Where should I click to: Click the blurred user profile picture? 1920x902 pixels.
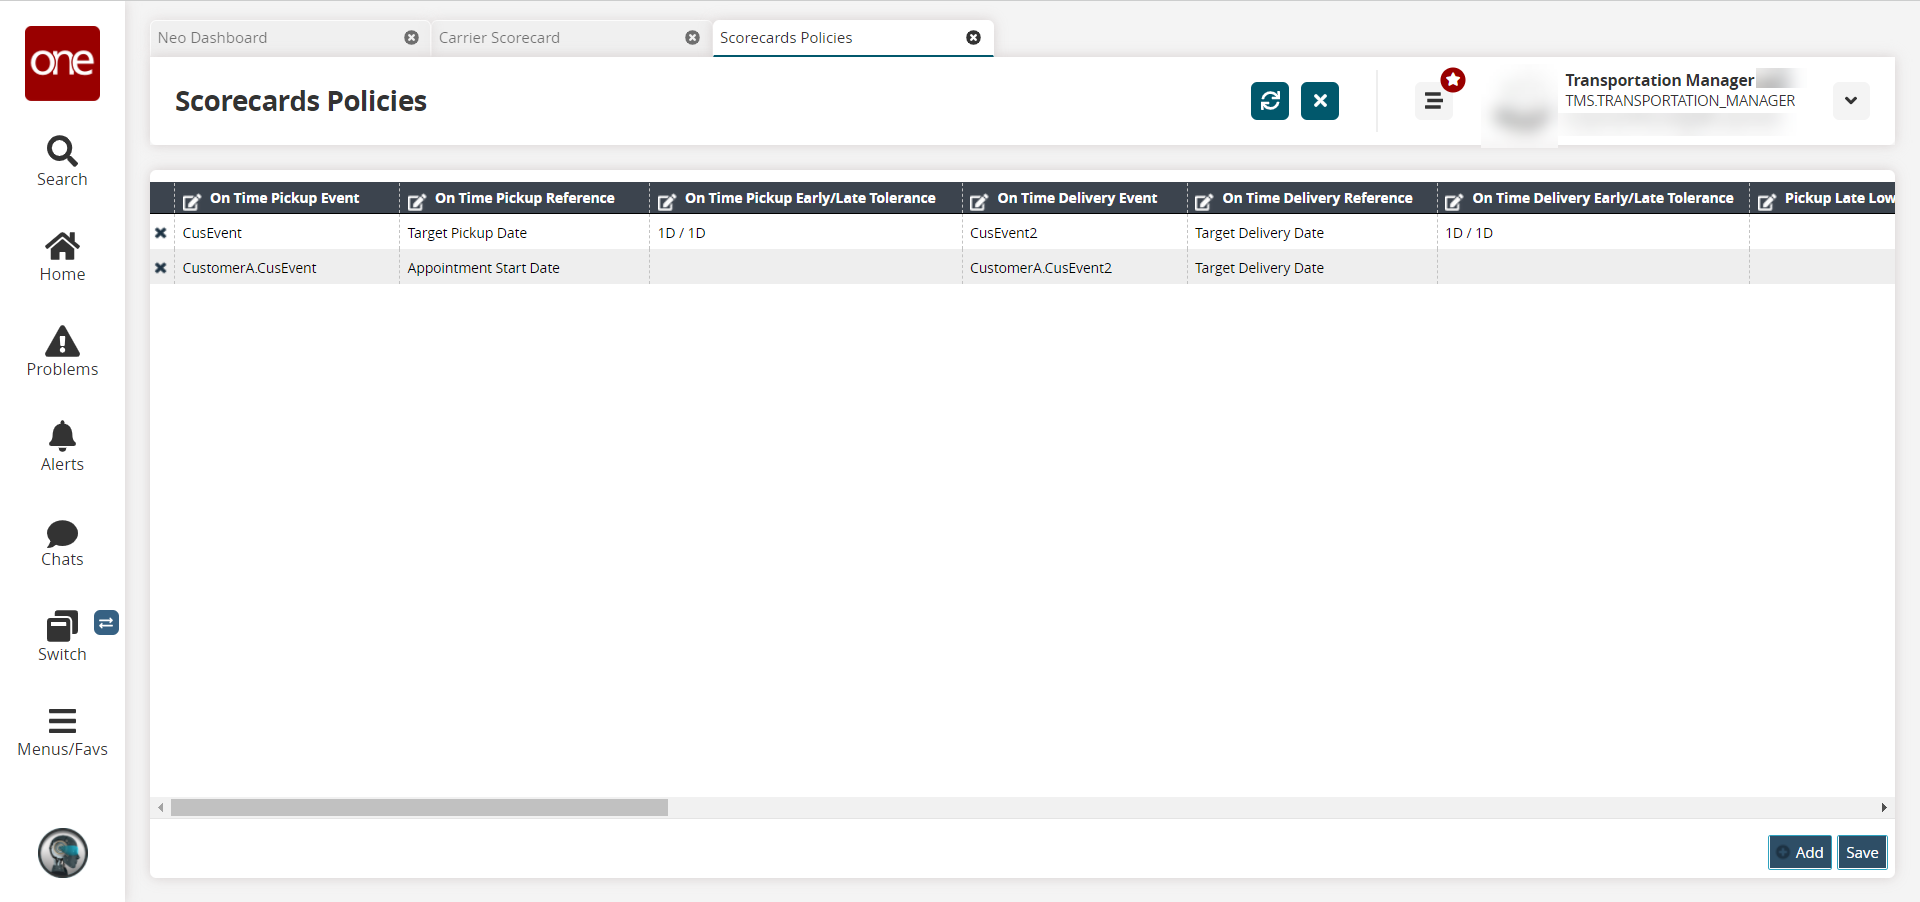1519,108
